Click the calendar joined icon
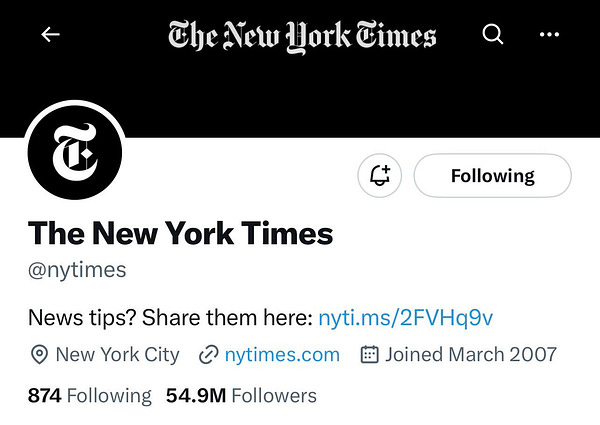This screenshot has height=425, width=600. tap(369, 354)
